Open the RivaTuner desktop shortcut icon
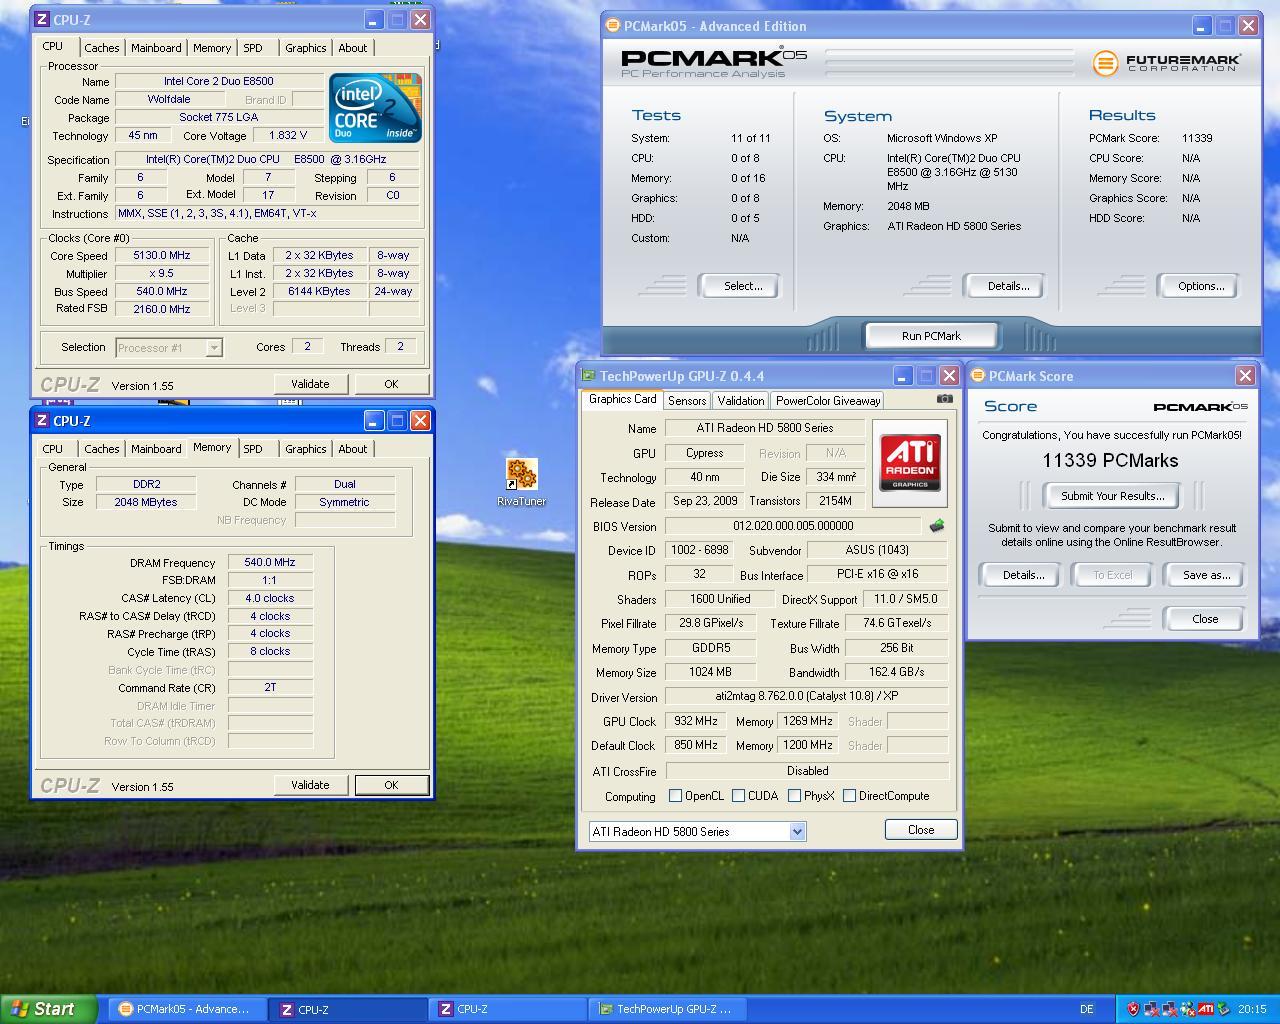 (x=521, y=474)
